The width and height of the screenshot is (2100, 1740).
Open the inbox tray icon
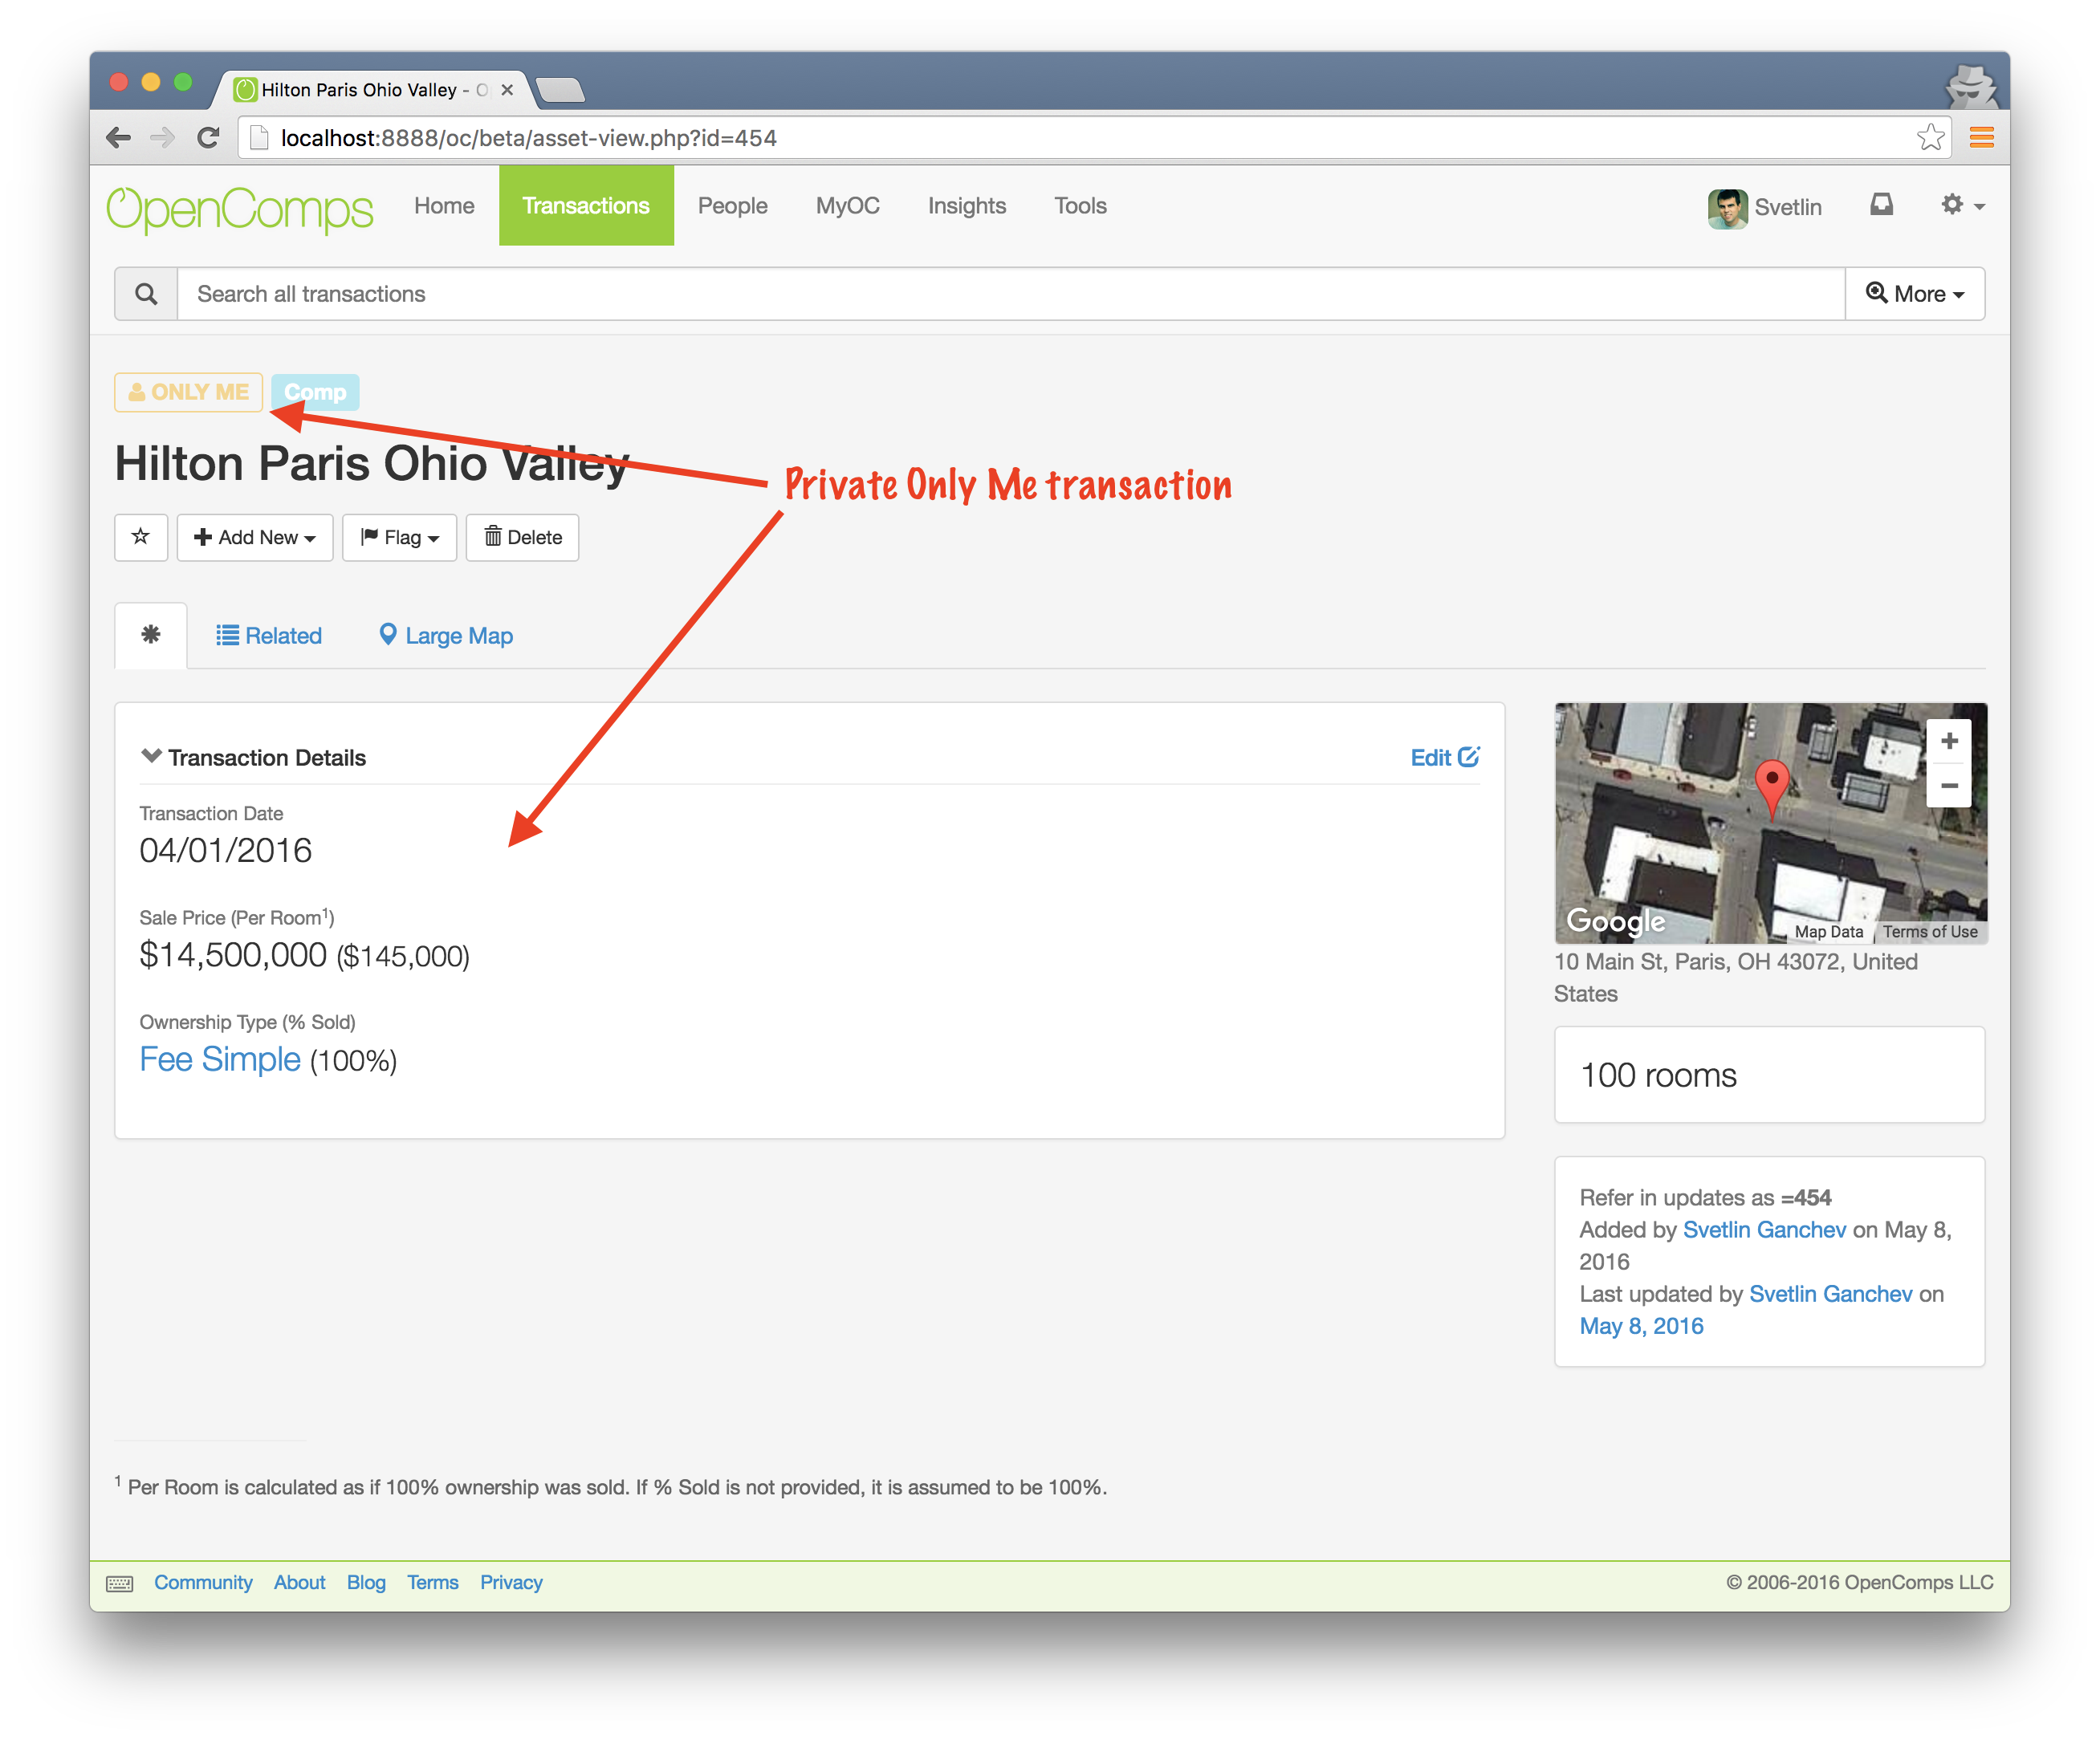pos(1881,205)
